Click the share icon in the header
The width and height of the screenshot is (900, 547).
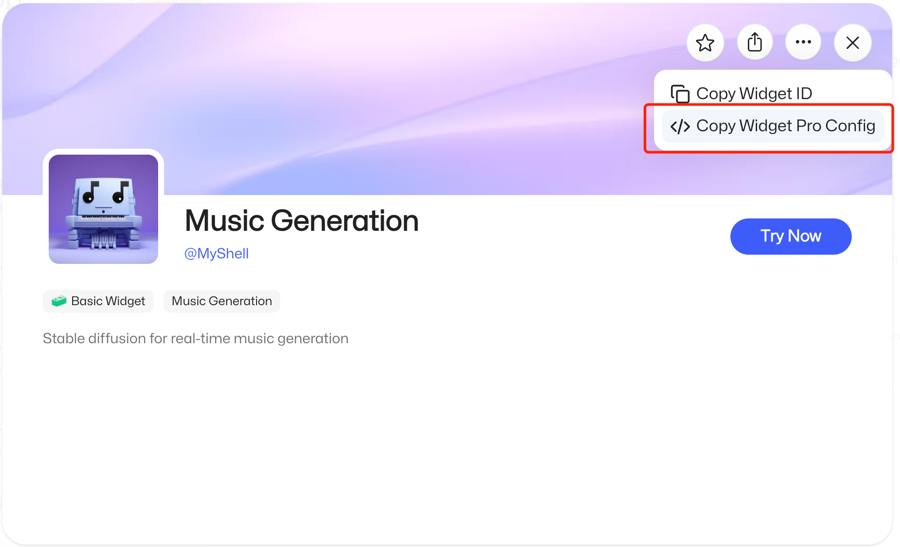coord(755,42)
